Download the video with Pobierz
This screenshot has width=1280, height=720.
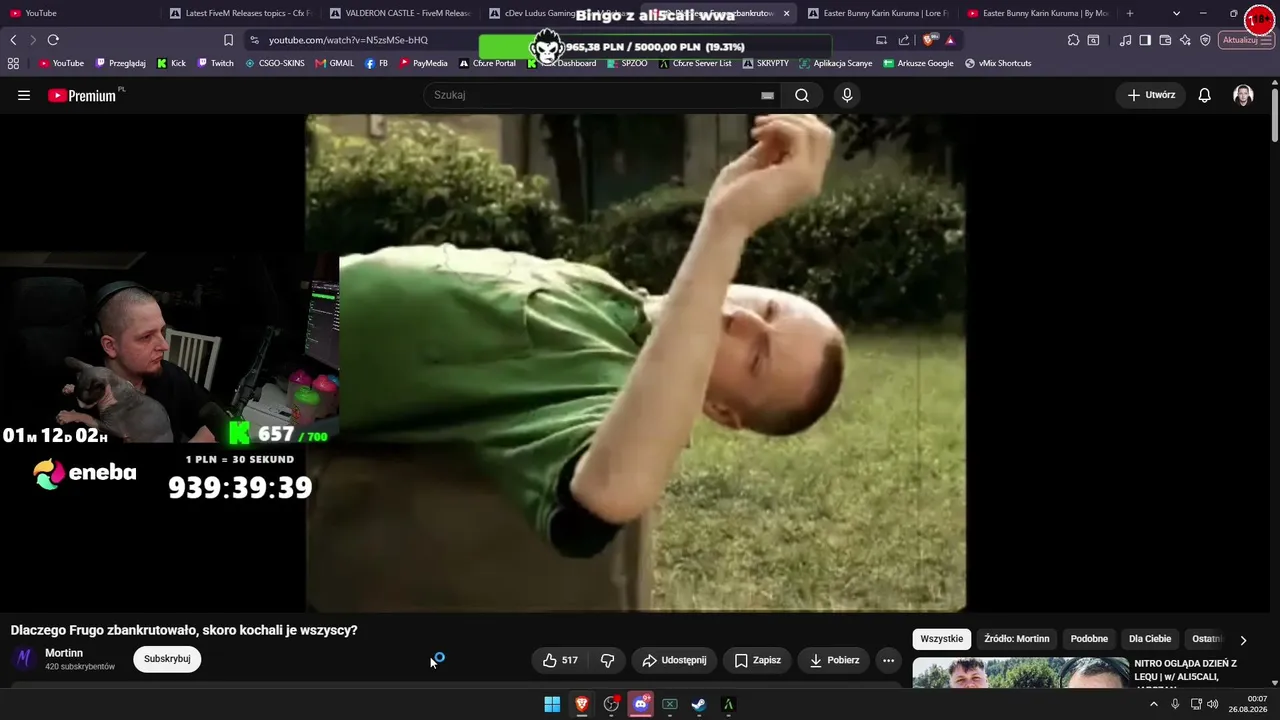(x=834, y=660)
